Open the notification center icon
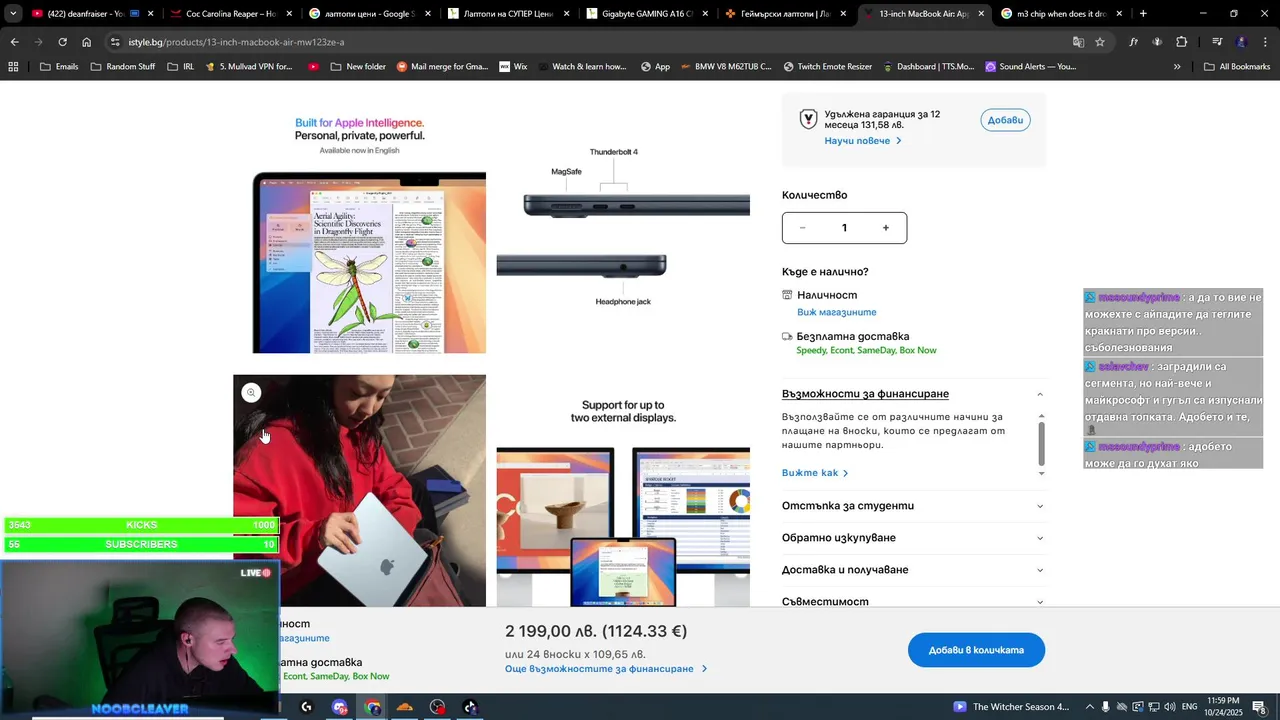1280x720 pixels. click(1259, 707)
